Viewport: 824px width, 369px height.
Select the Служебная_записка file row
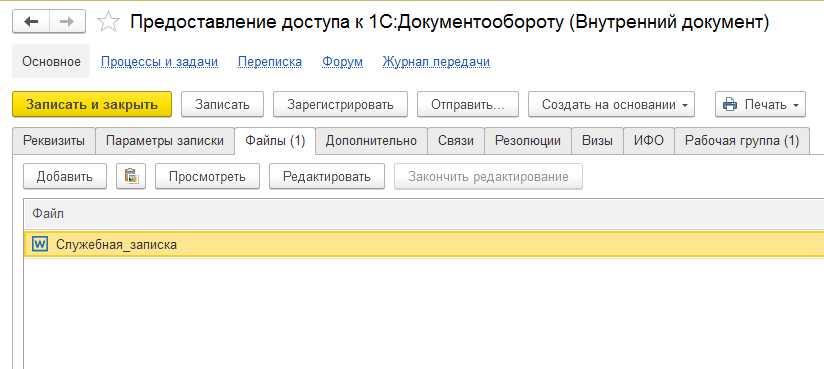point(424,244)
